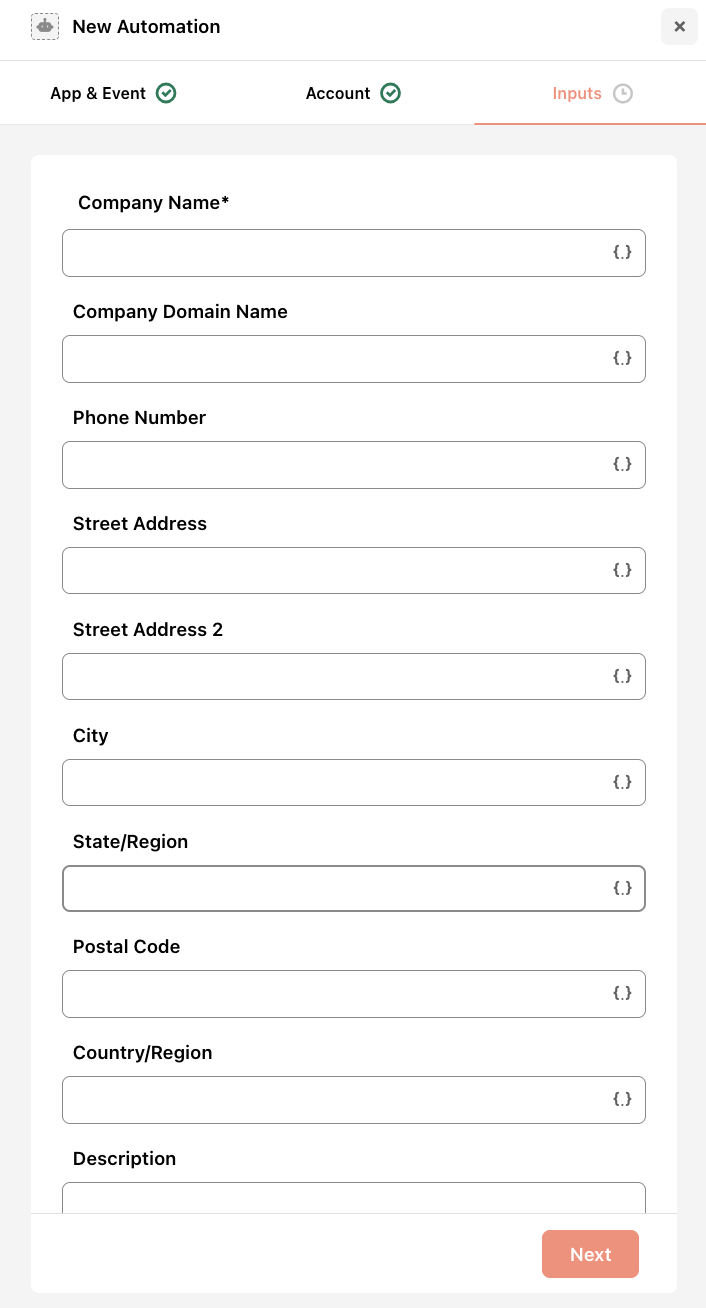Screen dimensions: 706x1308
Task: Open variable picker for Street Address 2
Action: [622, 677]
